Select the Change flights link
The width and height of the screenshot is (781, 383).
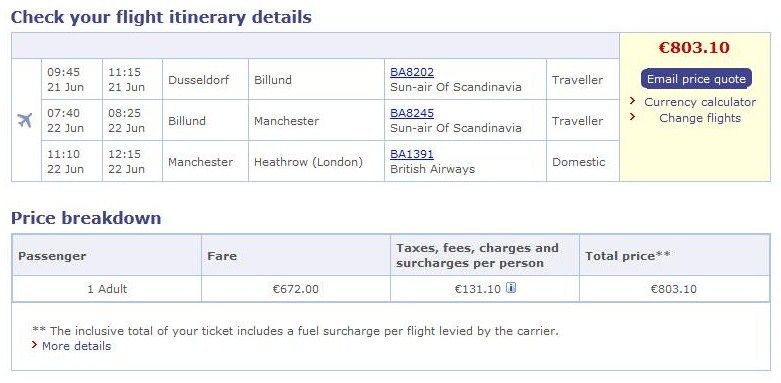[x=700, y=118]
